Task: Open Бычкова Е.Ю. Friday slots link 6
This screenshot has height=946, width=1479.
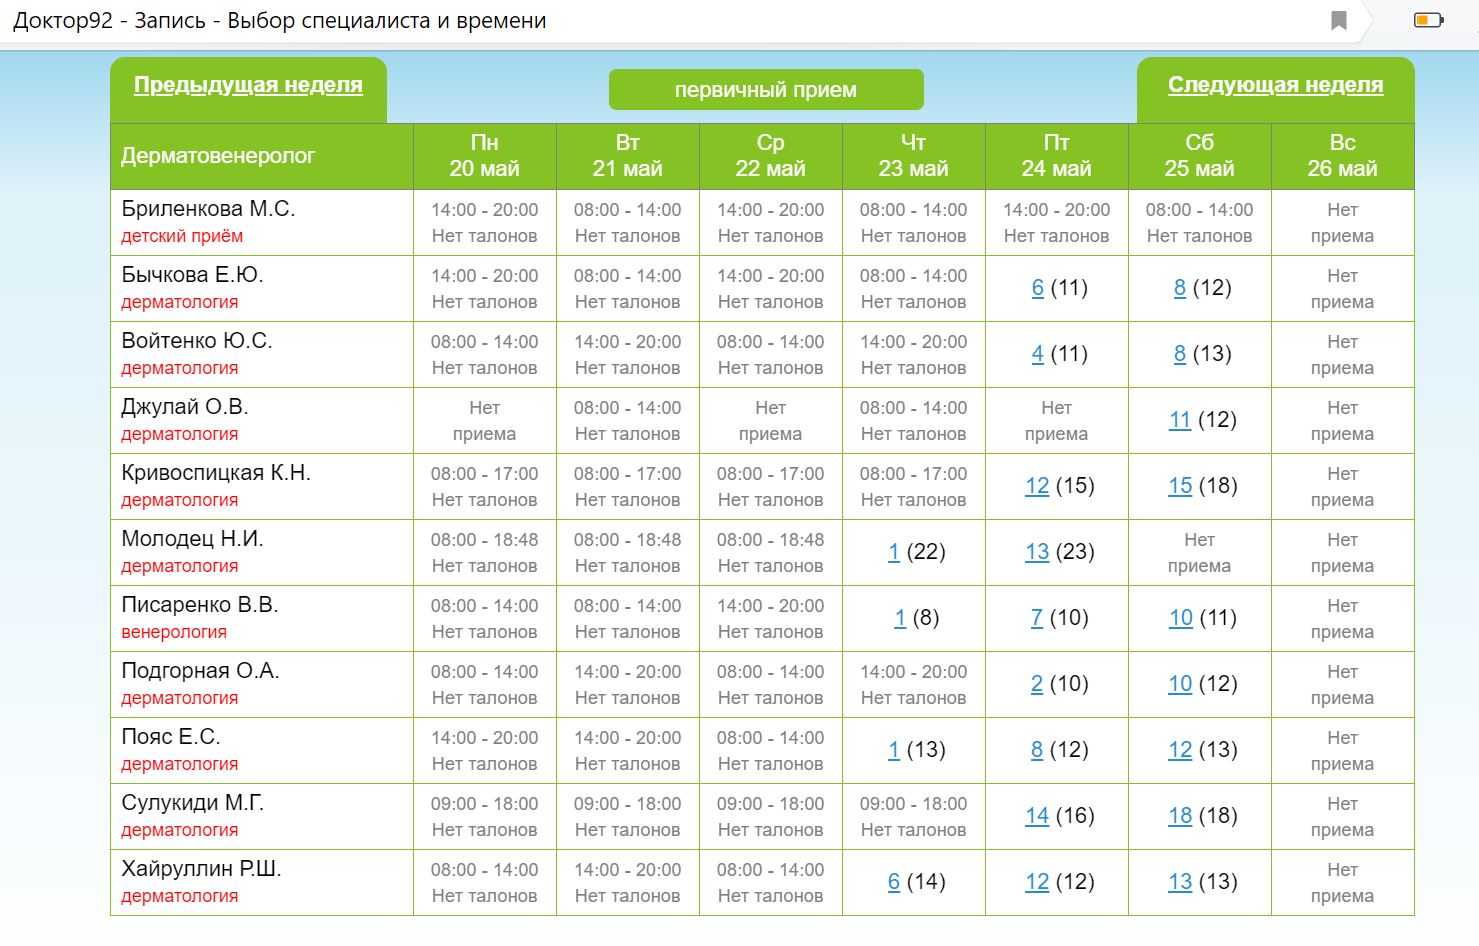Action: point(1037,288)
